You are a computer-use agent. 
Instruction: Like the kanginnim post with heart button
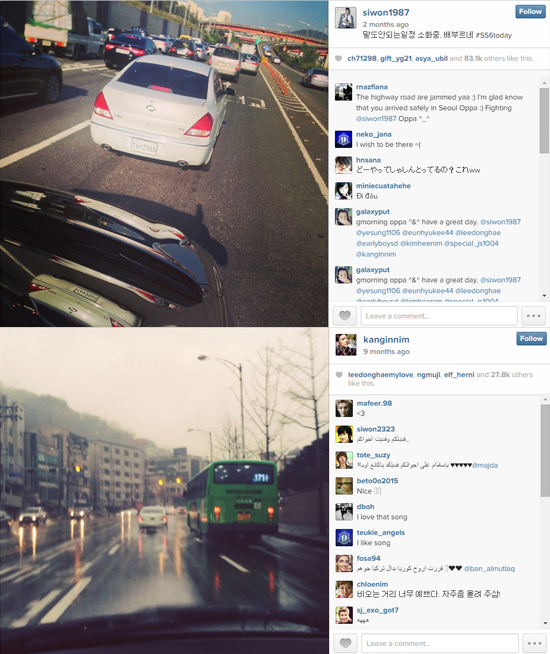click(345, 643)
